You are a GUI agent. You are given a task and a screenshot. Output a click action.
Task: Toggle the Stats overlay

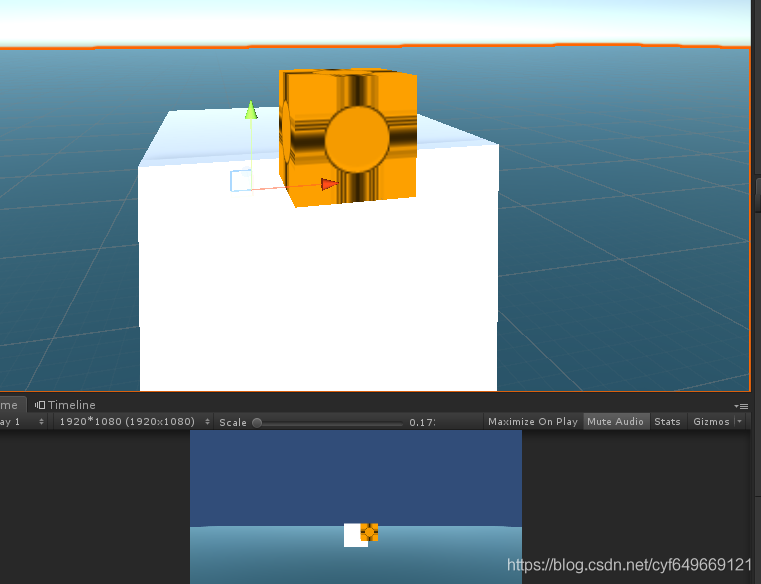[667, 422]
